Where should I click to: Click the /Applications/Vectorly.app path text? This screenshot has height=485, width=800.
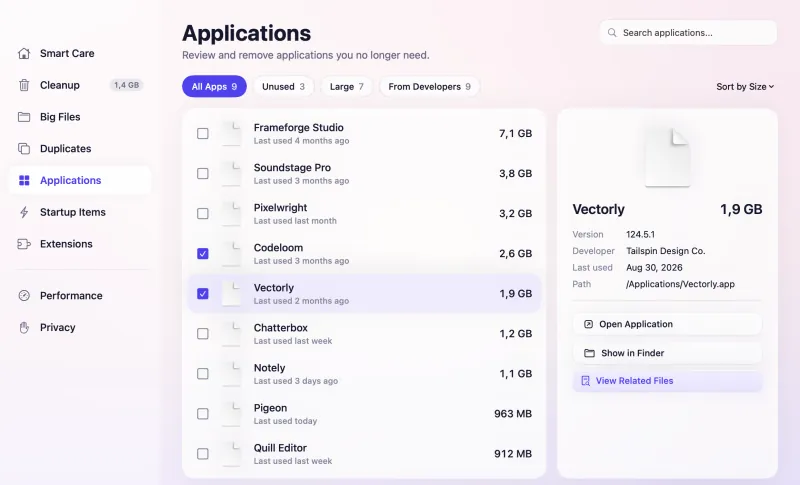coord(680,284)
